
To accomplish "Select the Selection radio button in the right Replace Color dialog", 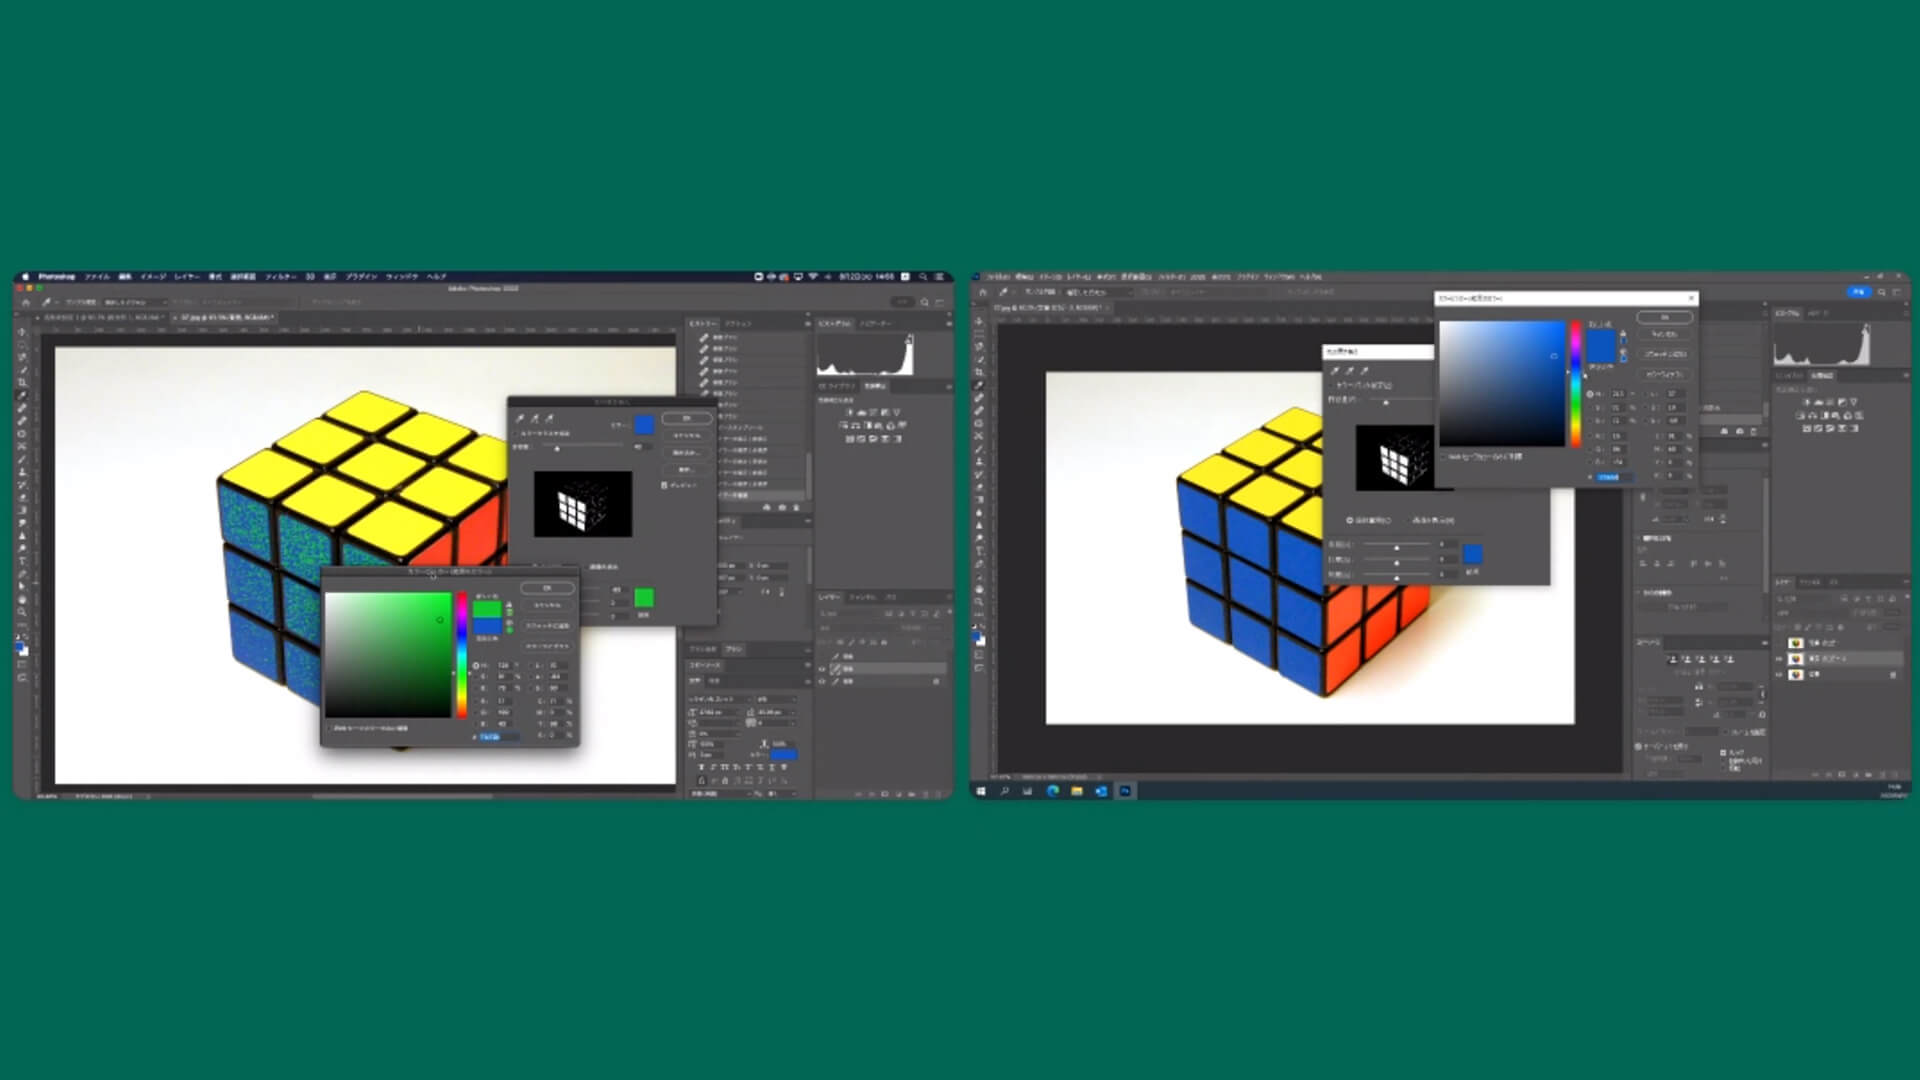I will pos(1349,521).
